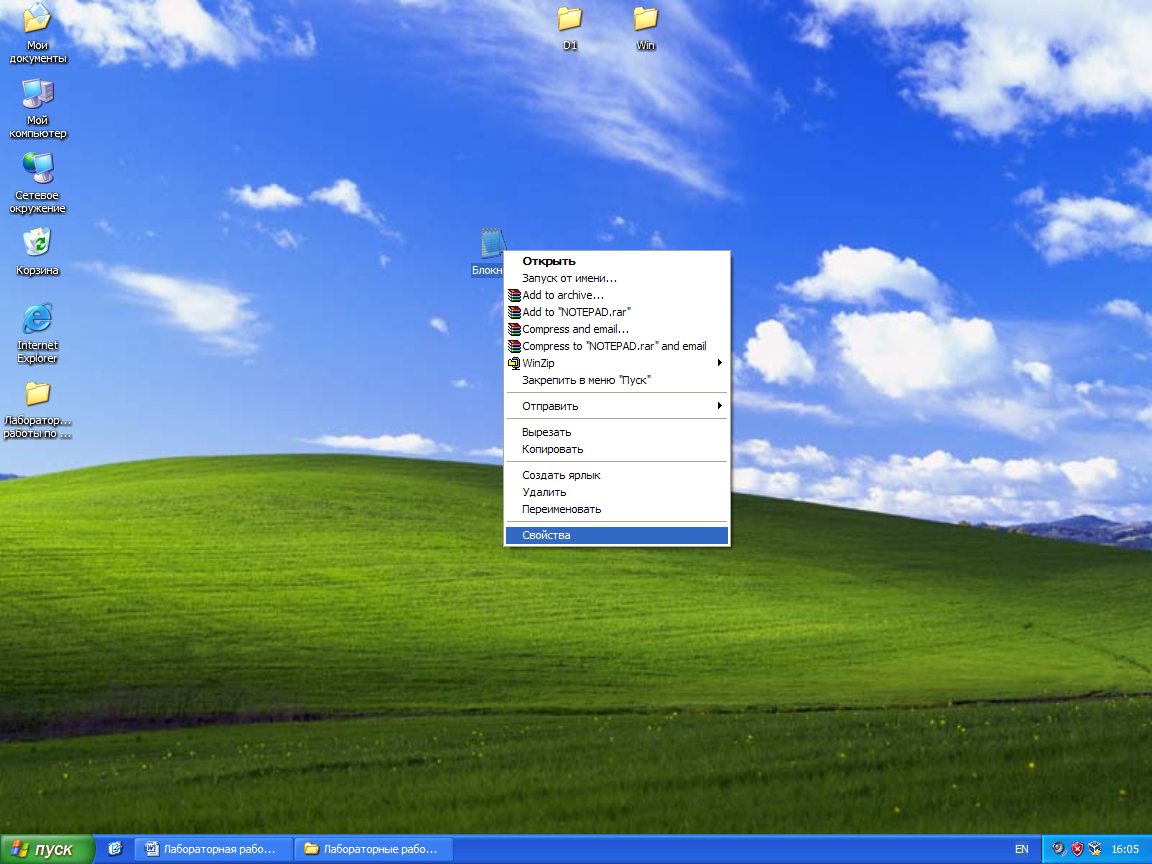Choose Копировать in the context menu
Screen dimensions: 1152x864
pyautogui.click(x=617, y=449)
